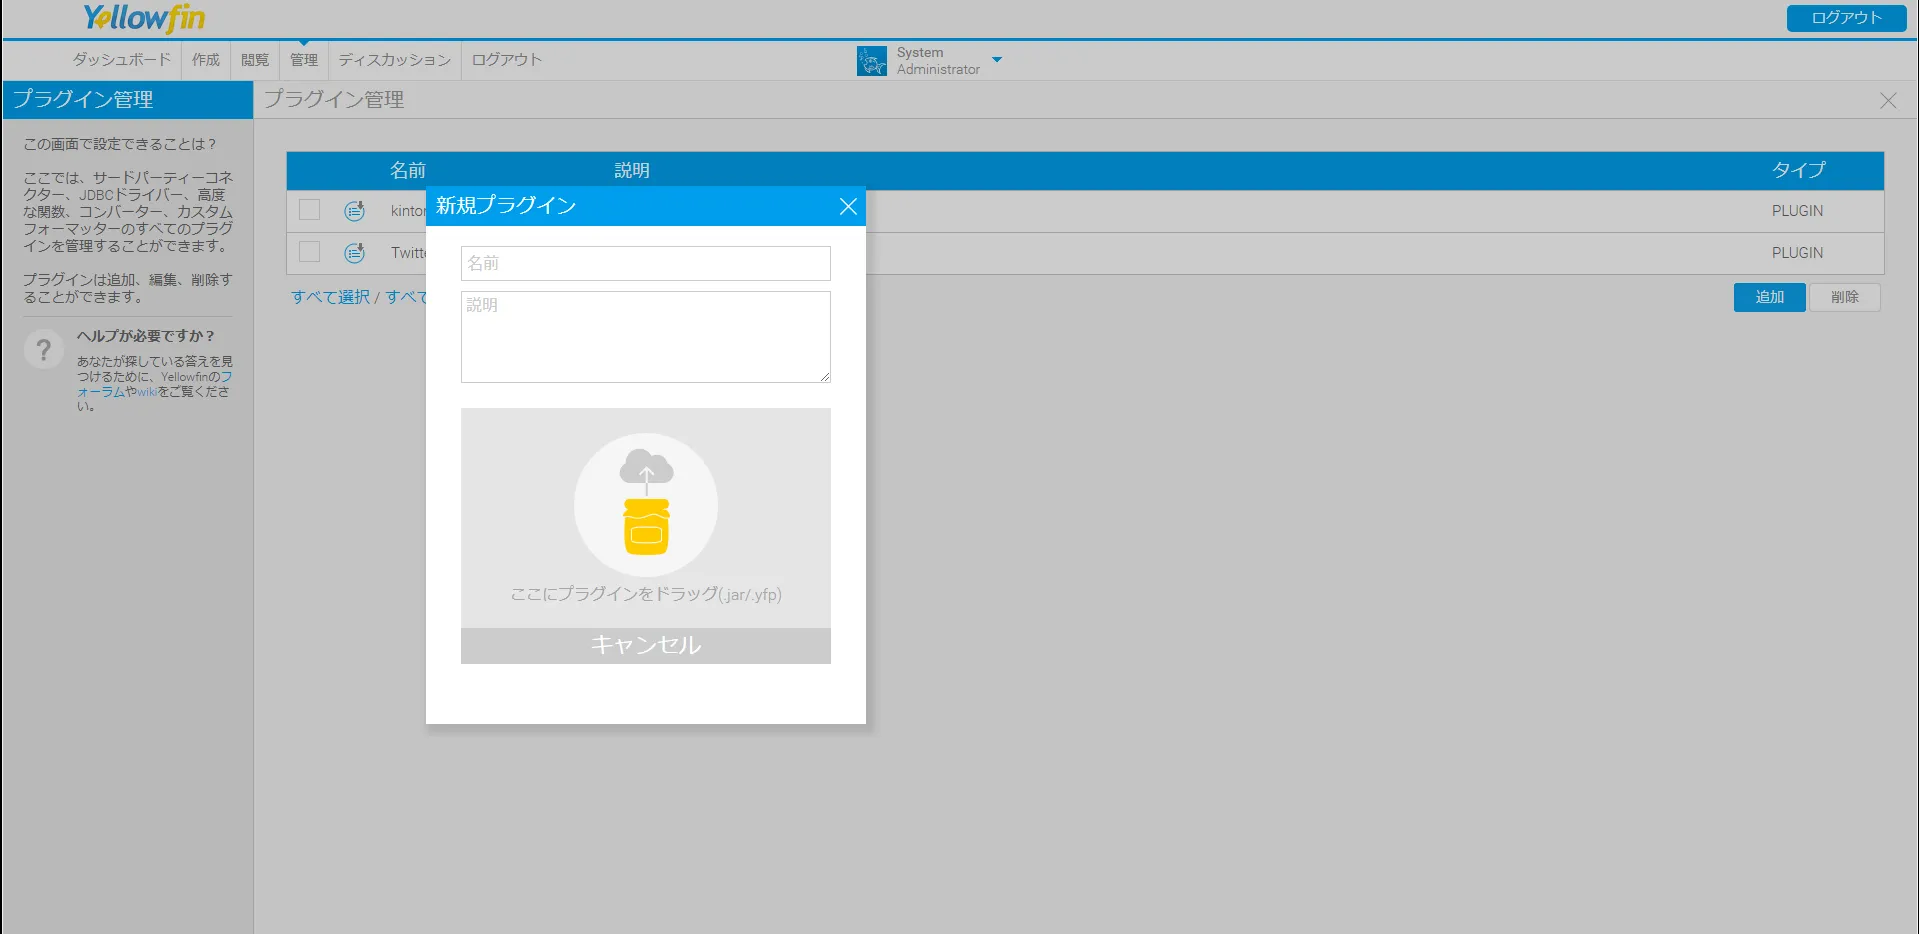1919x934 pixels.
Task: Click the すべて選択 link
Action: tap(330, 297)
